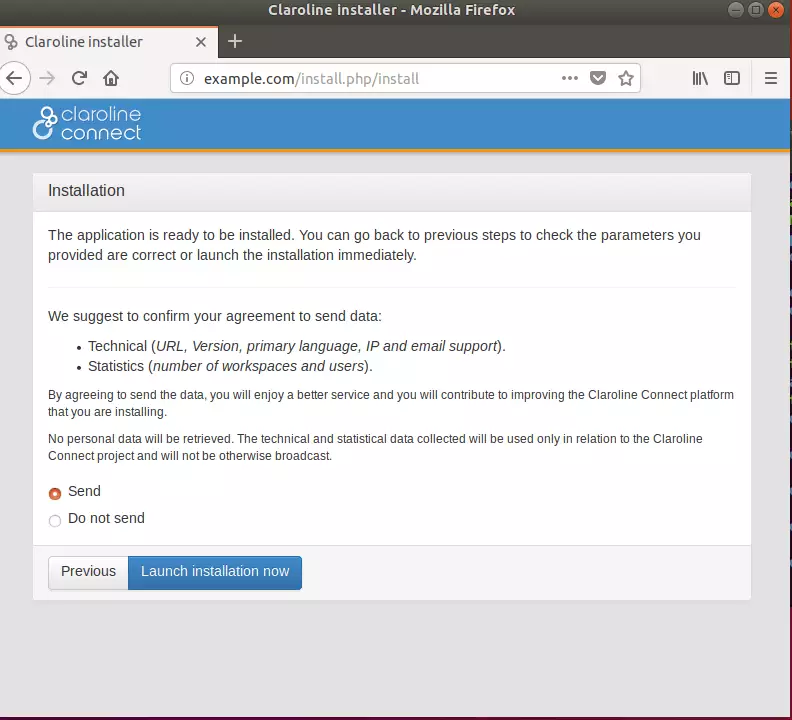Screen dimensions: 792x720
Task: Click Launch installation now button
Action: 215,572
